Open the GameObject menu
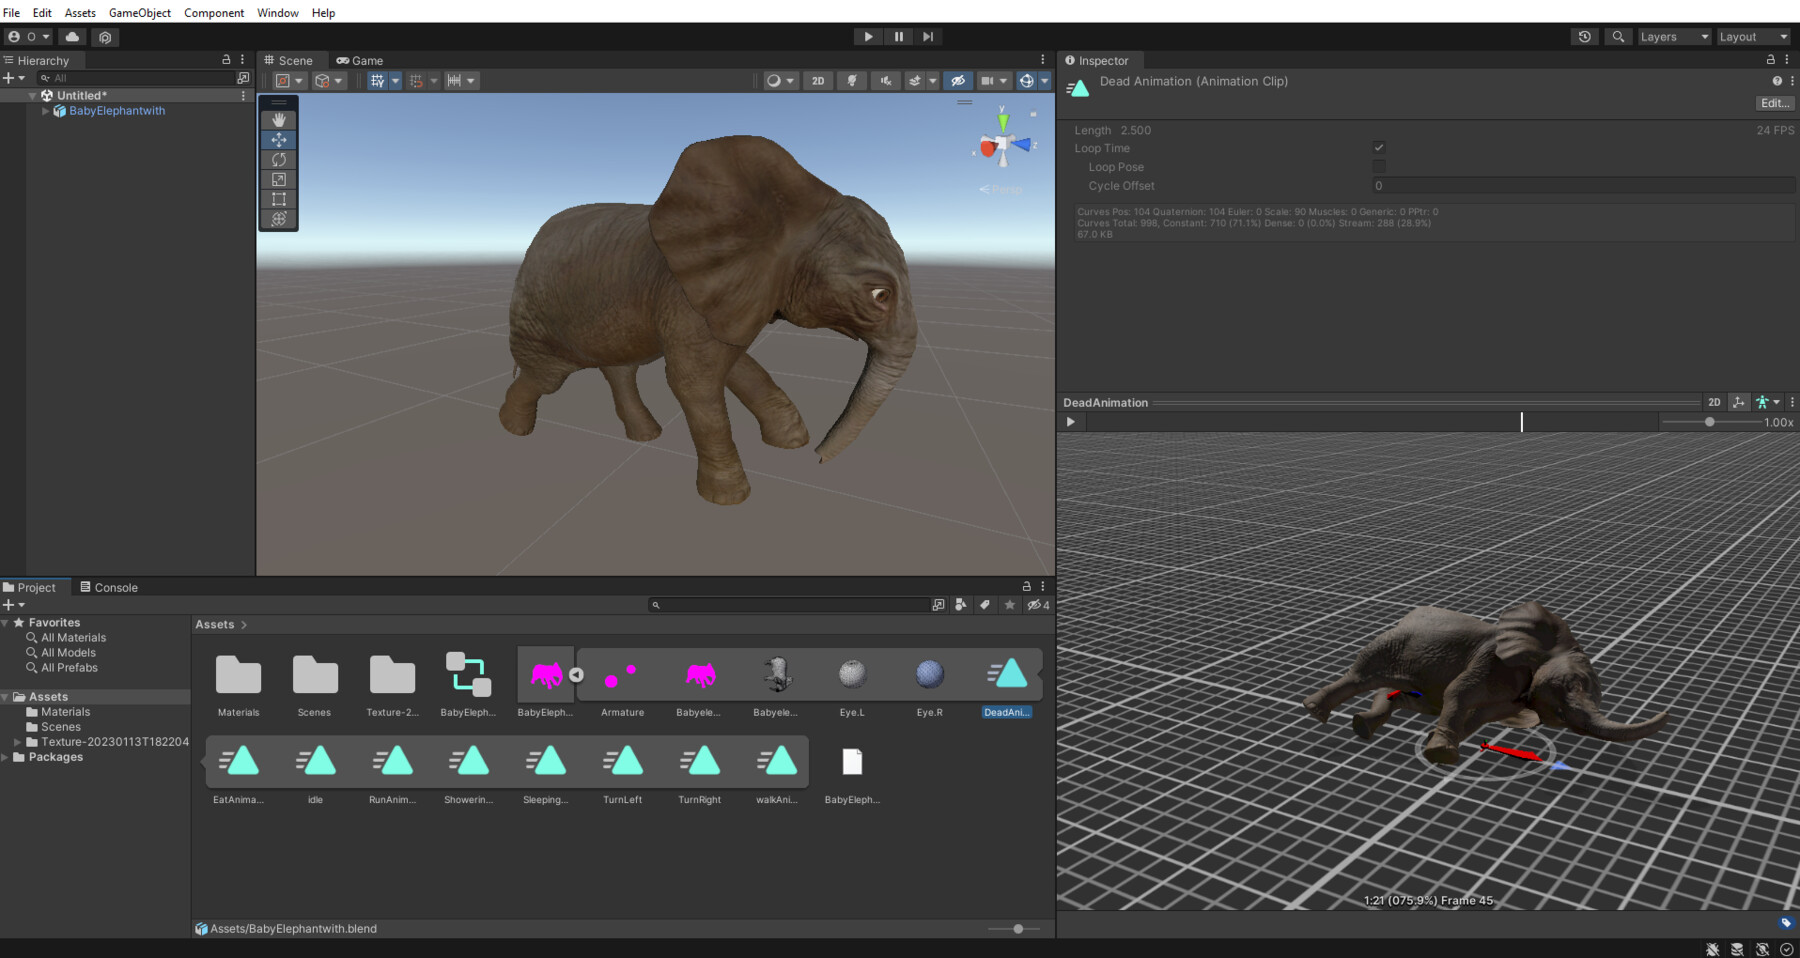Viewport: 1800px width, 958px height. click(139, 13)
